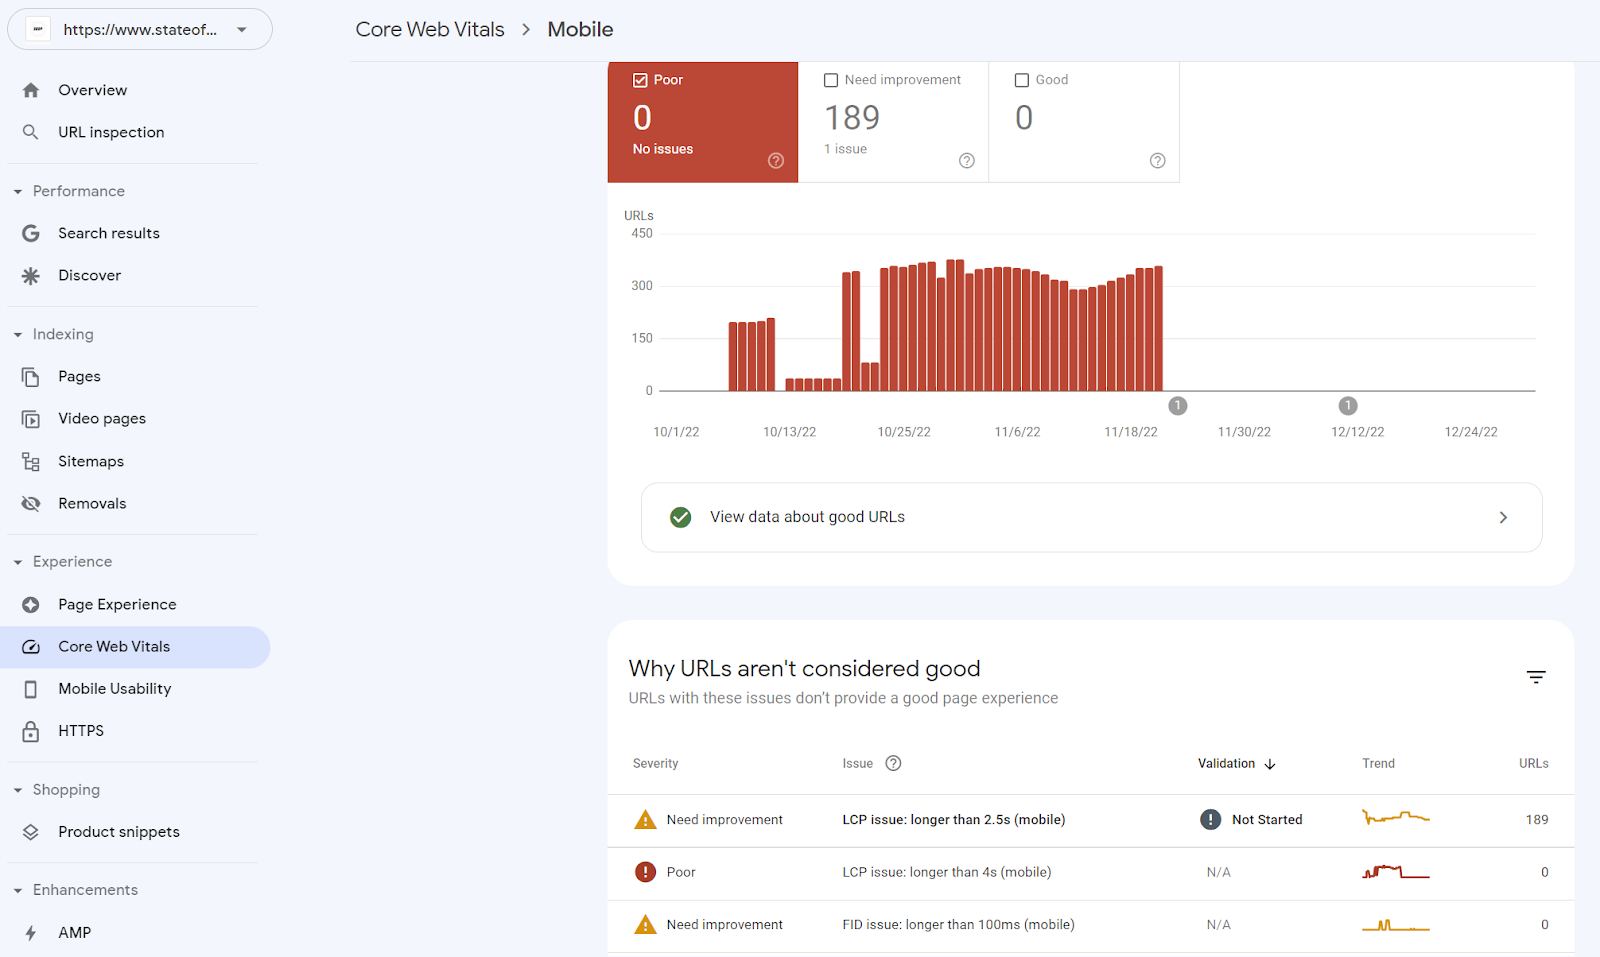Open the Sitemaps section
Viewport: 1600px width, 957px height.
[91, 461]
